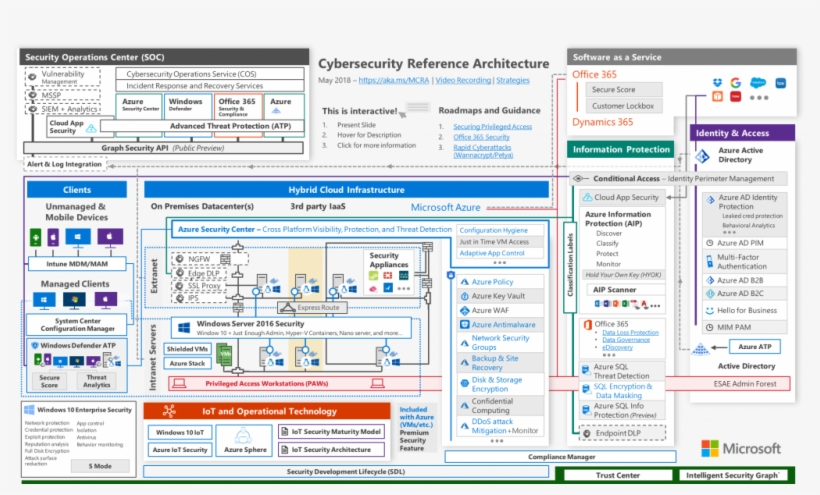Click the IoT network icon in orange header
The image size is (820, 495).
pos(169,411)
